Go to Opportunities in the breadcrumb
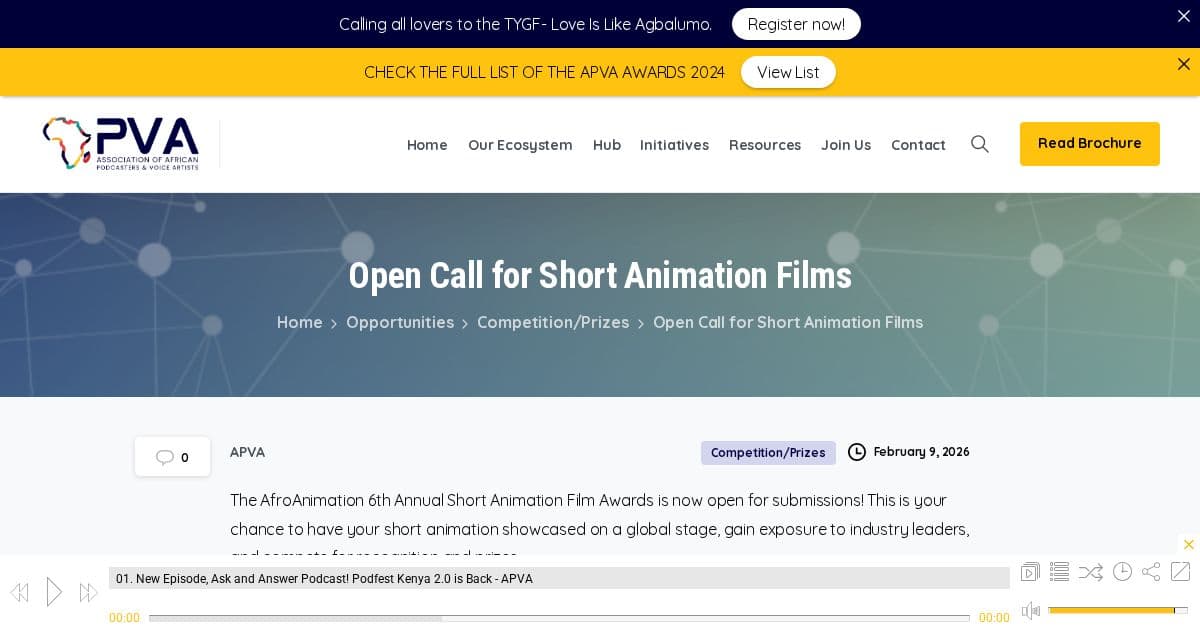 (x=400, y=322)
